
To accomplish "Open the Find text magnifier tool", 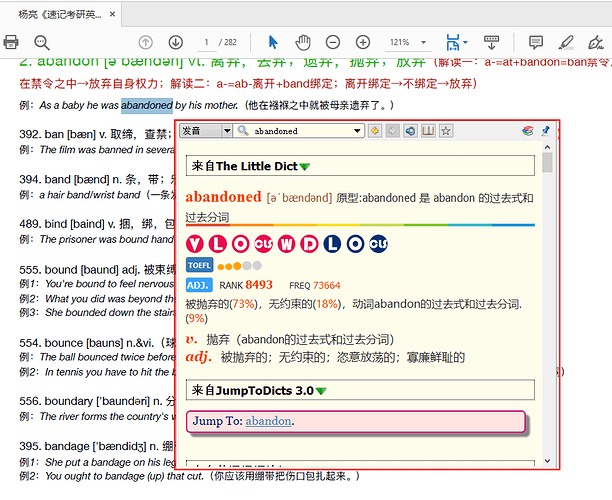I will coord(42,43).
